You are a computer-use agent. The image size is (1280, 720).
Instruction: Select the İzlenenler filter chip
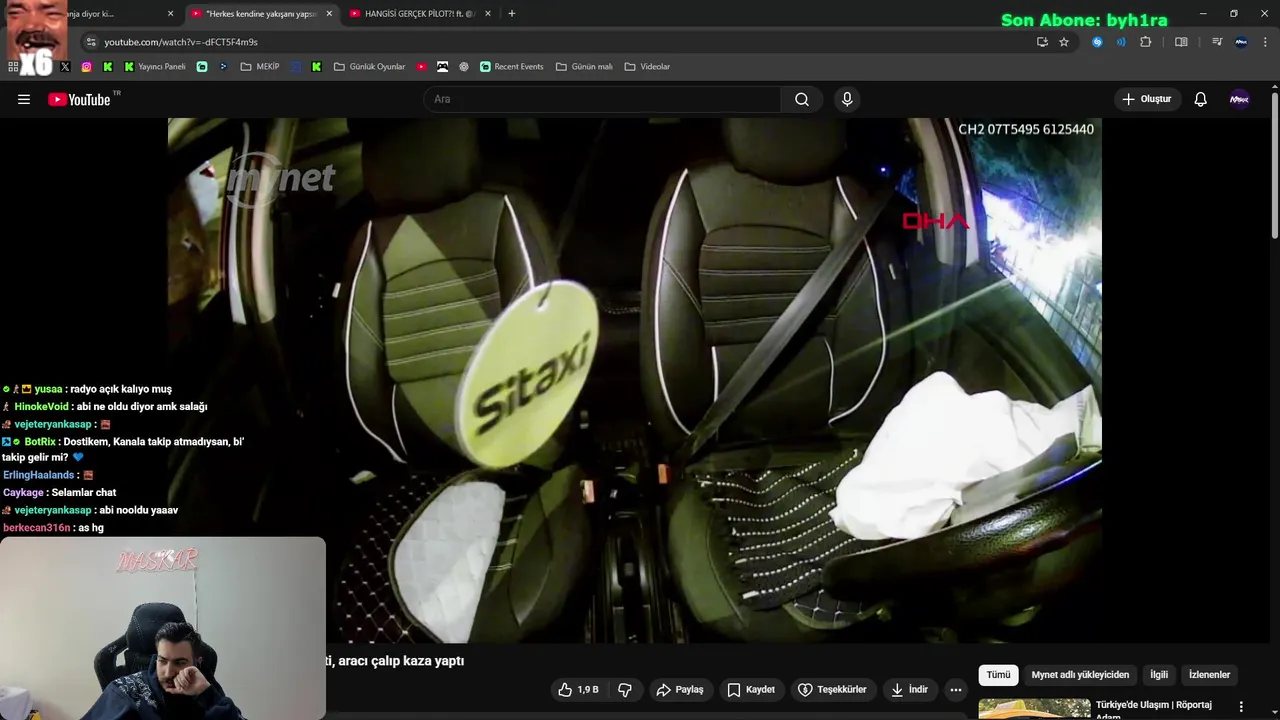coord(1209,675)
